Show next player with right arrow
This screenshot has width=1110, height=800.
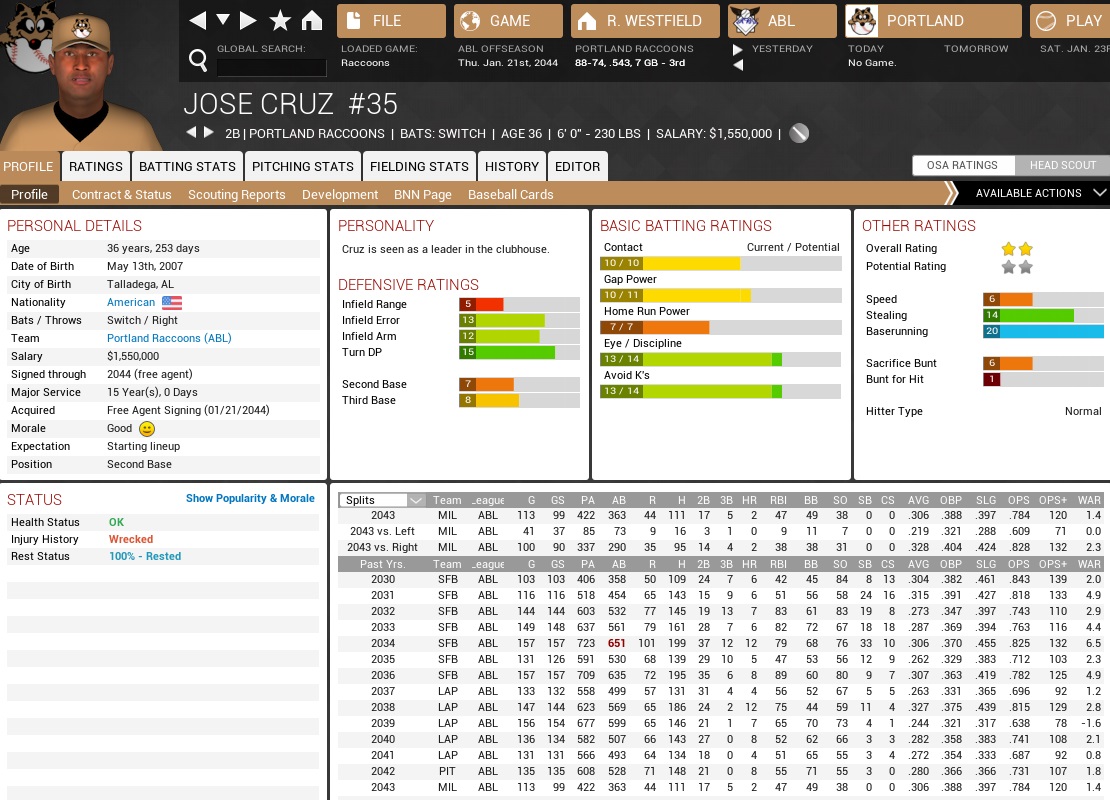point(209,133)
